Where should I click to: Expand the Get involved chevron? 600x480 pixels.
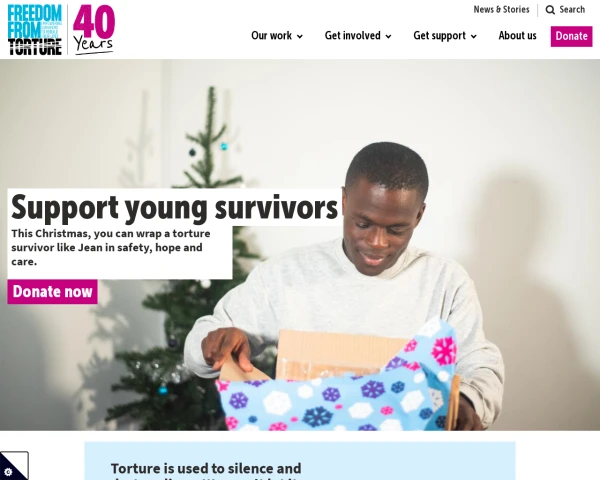[x=388, y=36]
